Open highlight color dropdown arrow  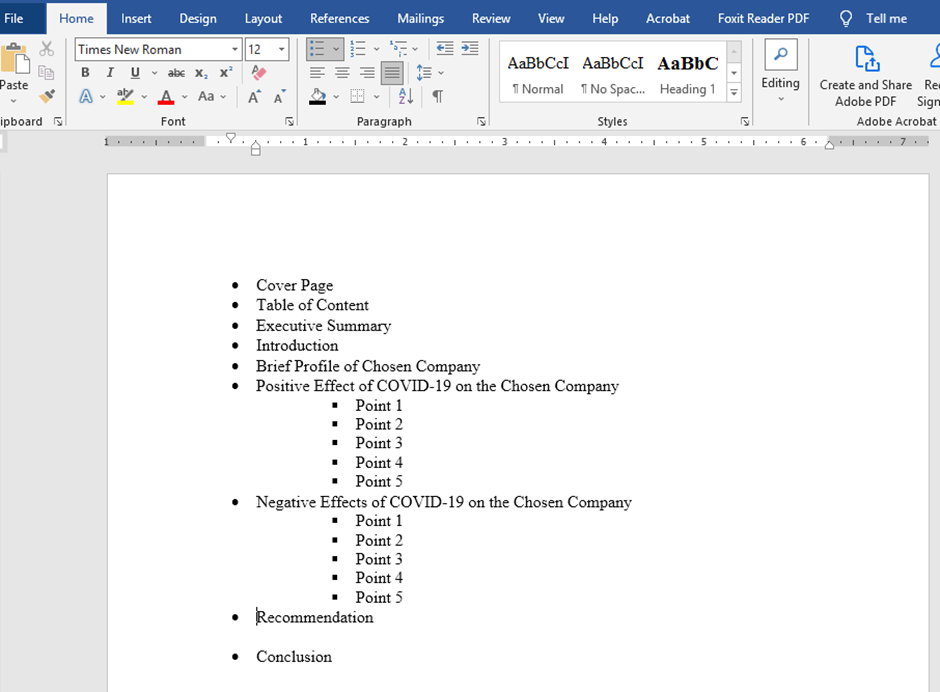point(144,97)
